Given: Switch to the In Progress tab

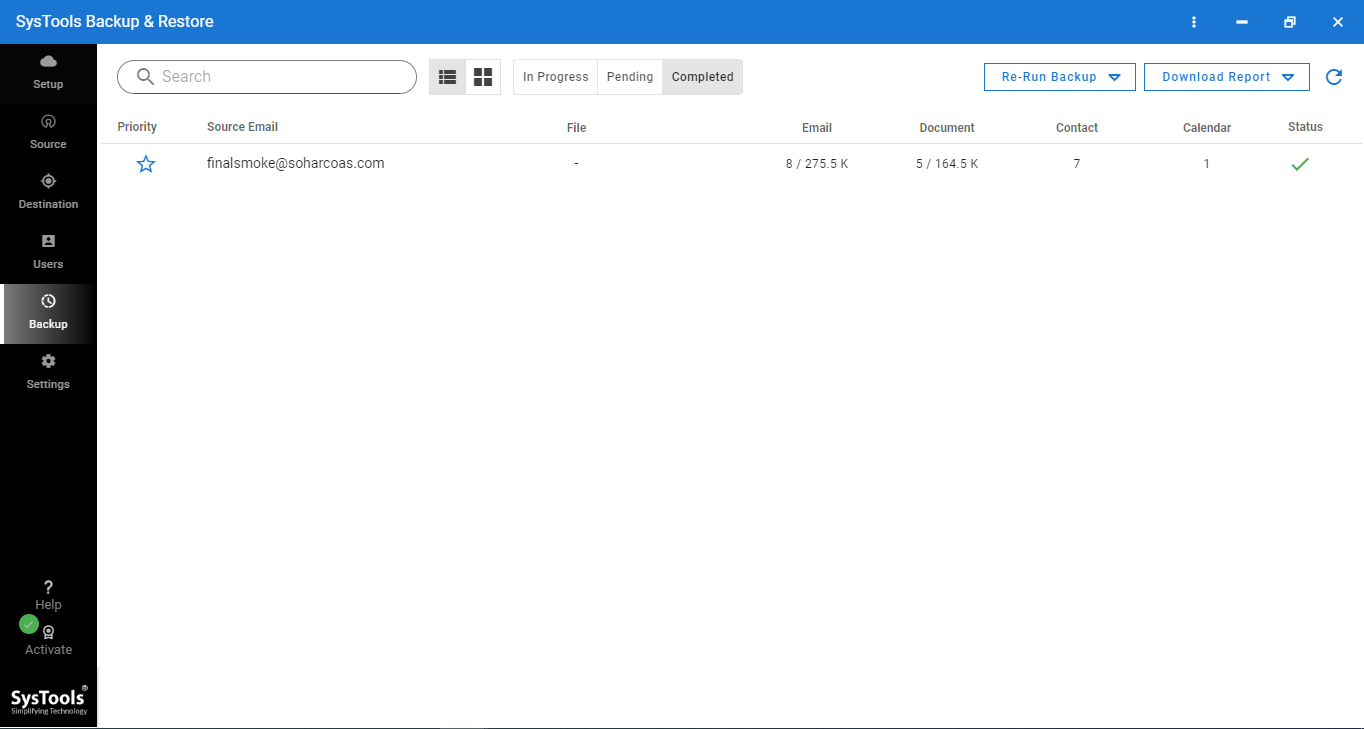Looking at the screenshot, I should pos(555,76).
